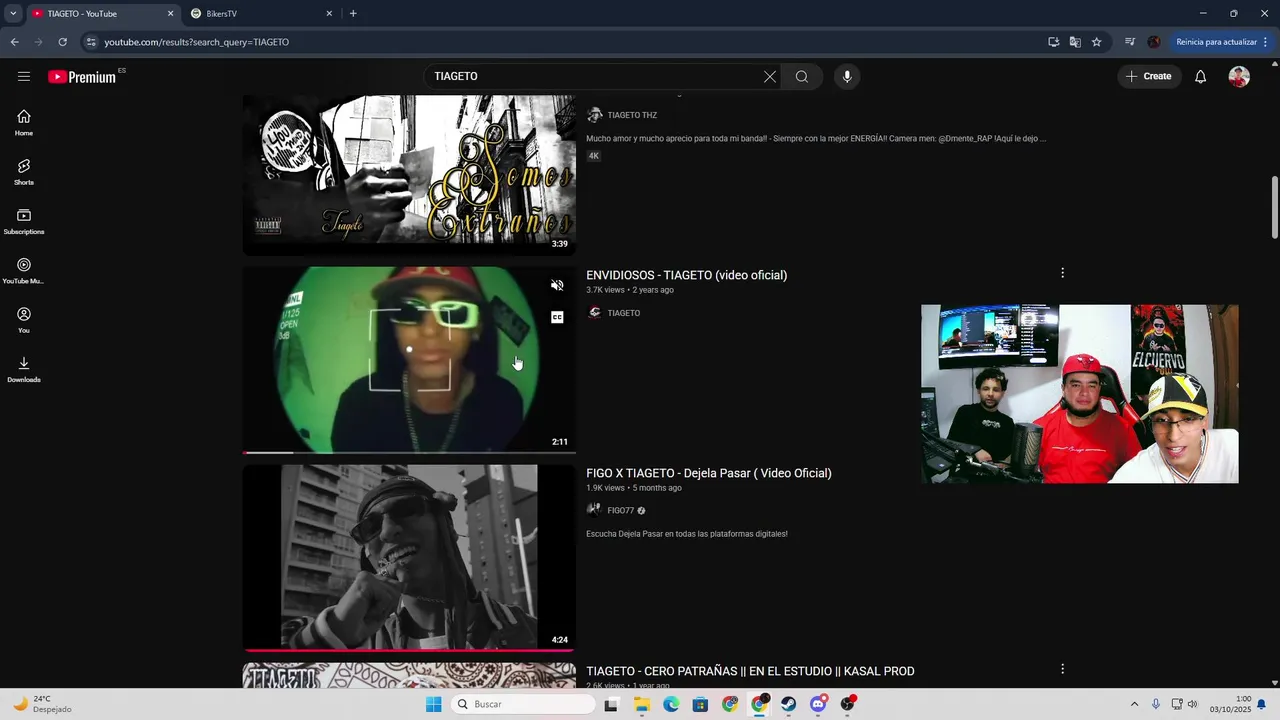Install app icon in address bar
This screenshot has height=720, width=1280.
tap(1053, 42)
